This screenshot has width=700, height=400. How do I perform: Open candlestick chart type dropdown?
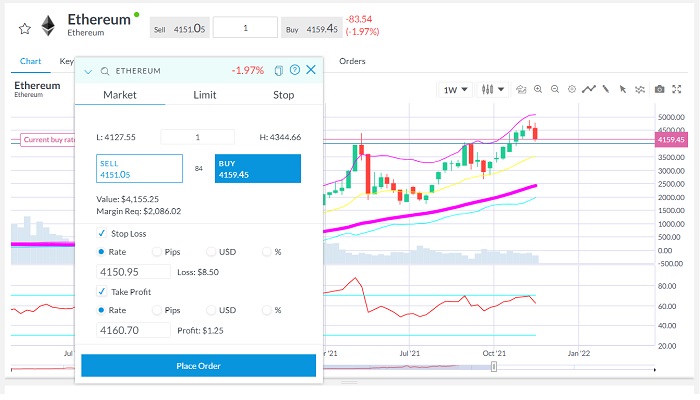[x=492, y=89]
